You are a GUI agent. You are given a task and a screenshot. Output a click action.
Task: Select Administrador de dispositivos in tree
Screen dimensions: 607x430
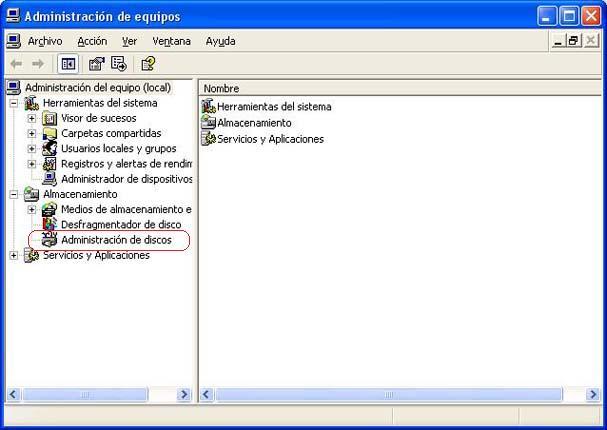point(127,179)
